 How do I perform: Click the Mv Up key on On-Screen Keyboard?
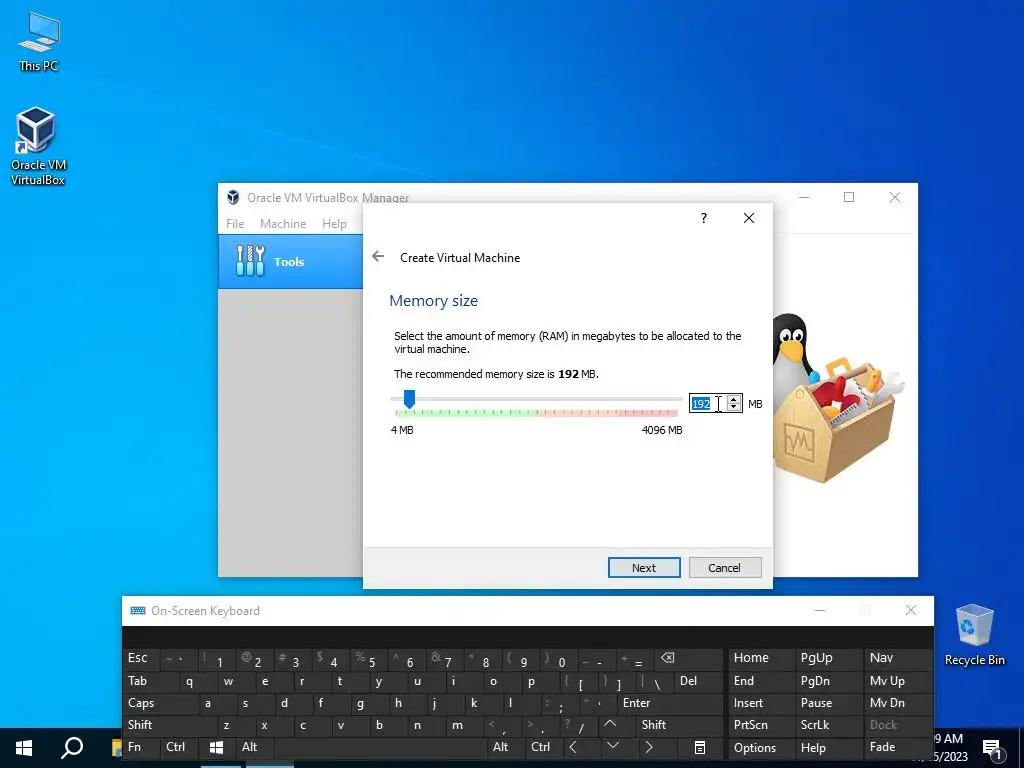pos(897,681)
